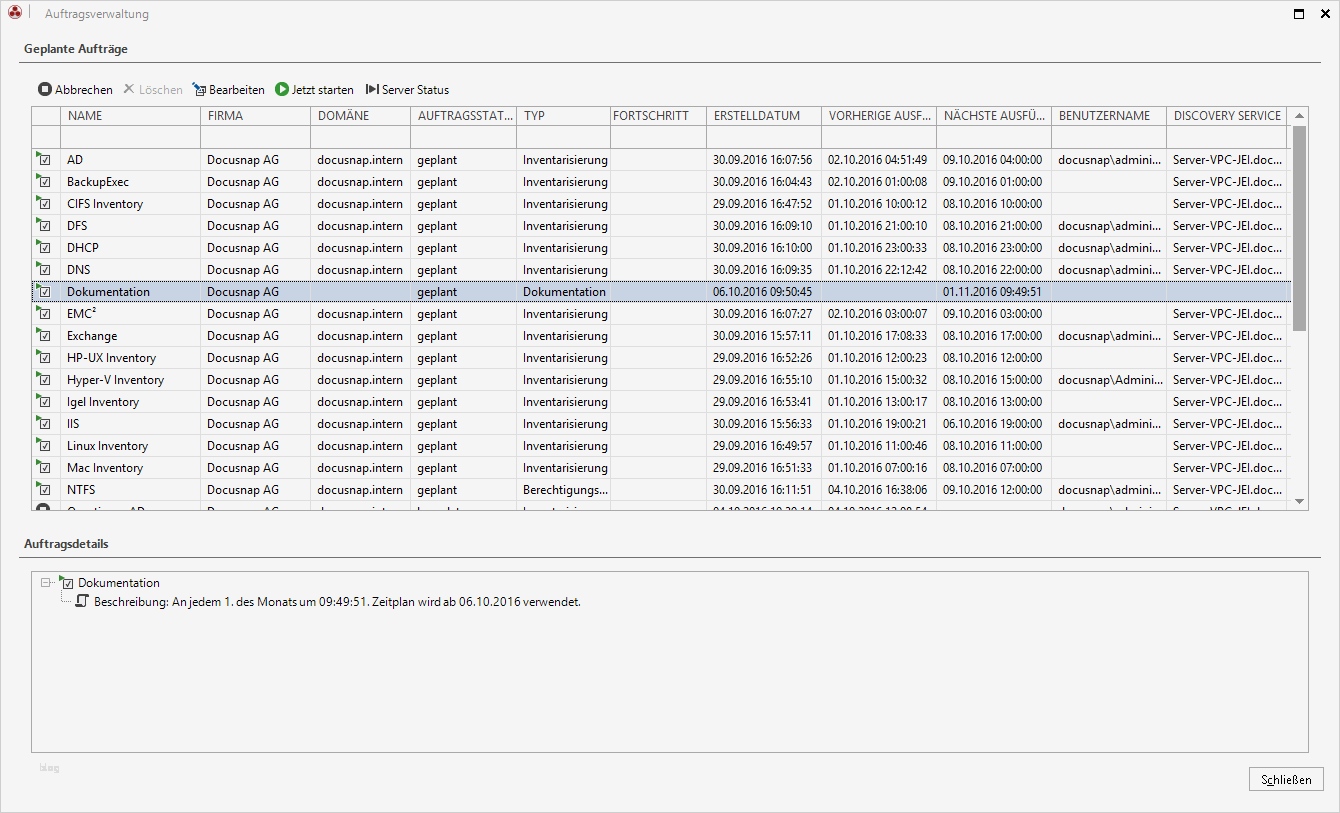Image resolution: width=1340 pixels, height=813 pixels.
Task: Click the filter field under TYP column
Action: point(563,137)
